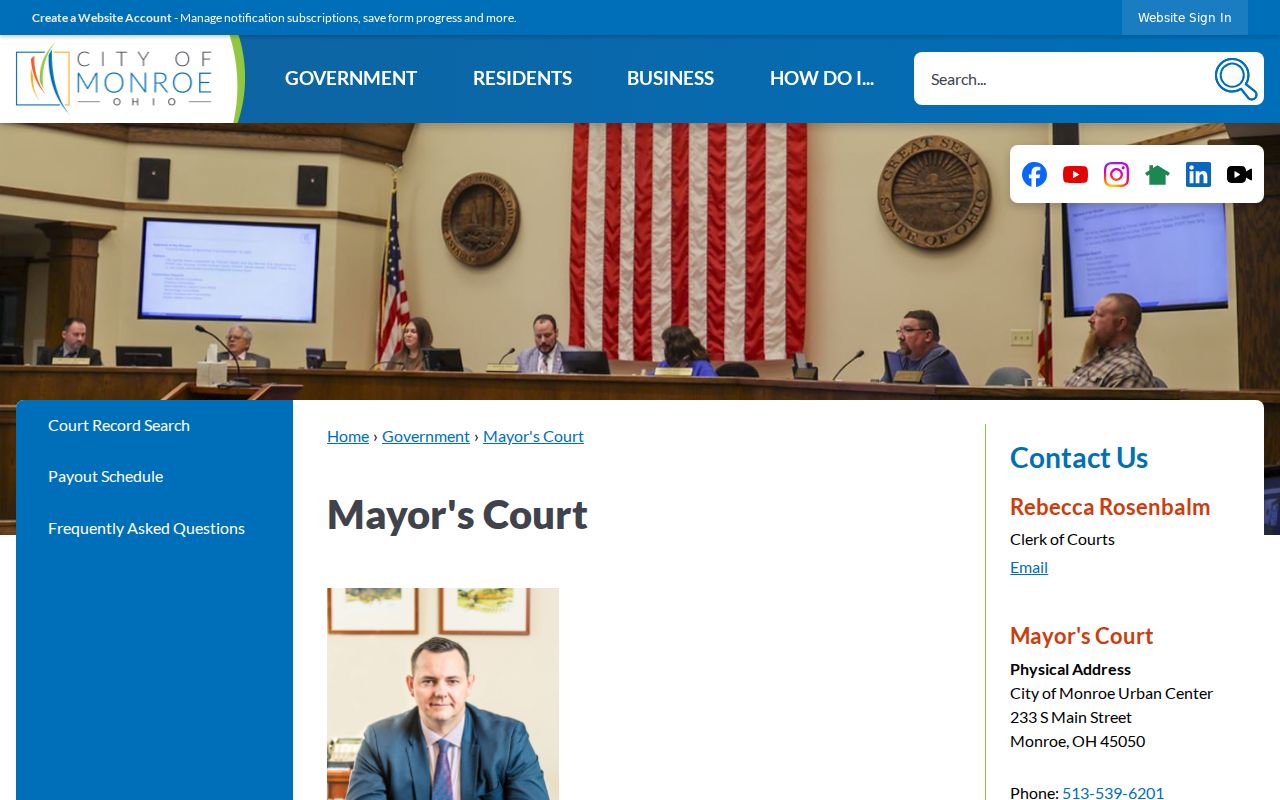Click the phone number 513-539-6201
Viewport: 1280px width, 800px height.
tap(1113, 792)
